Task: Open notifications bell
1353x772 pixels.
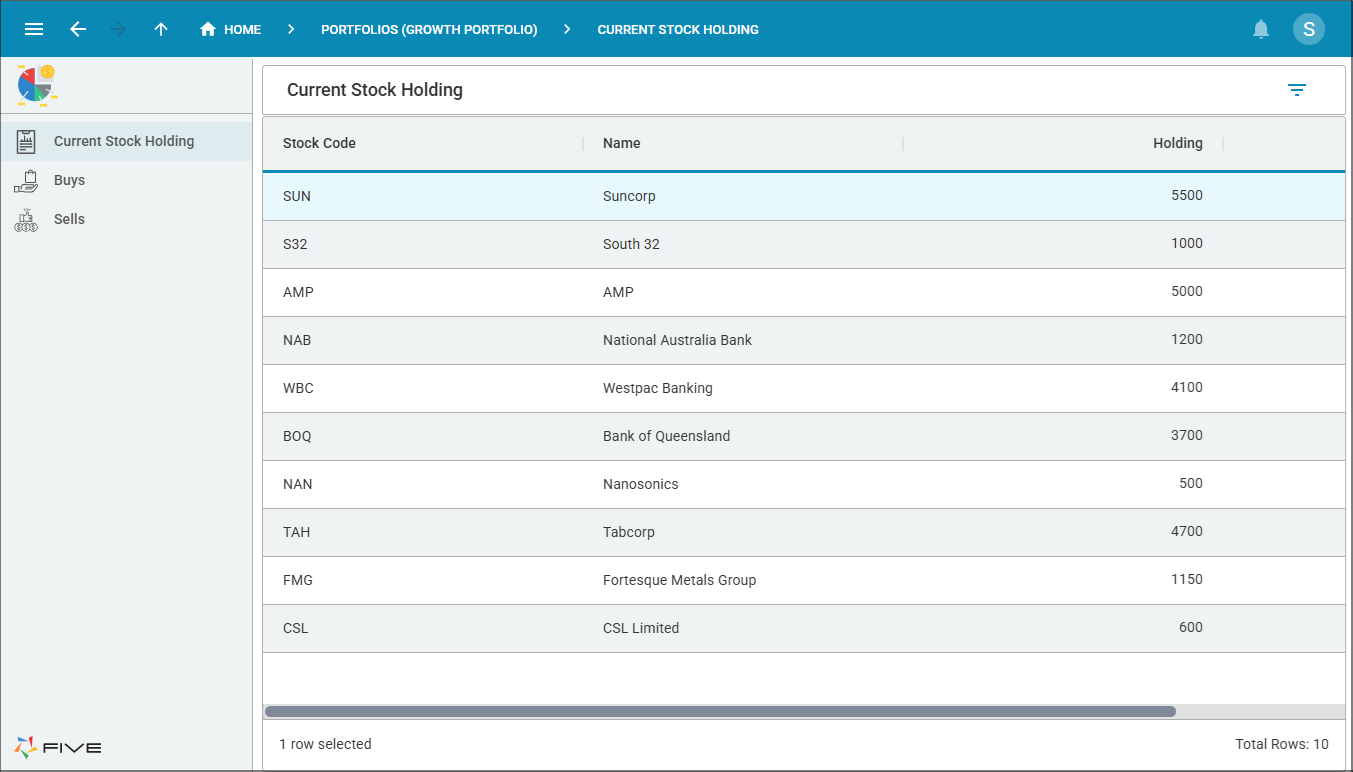Action: pyautogui.click(x=1261, y=30)
